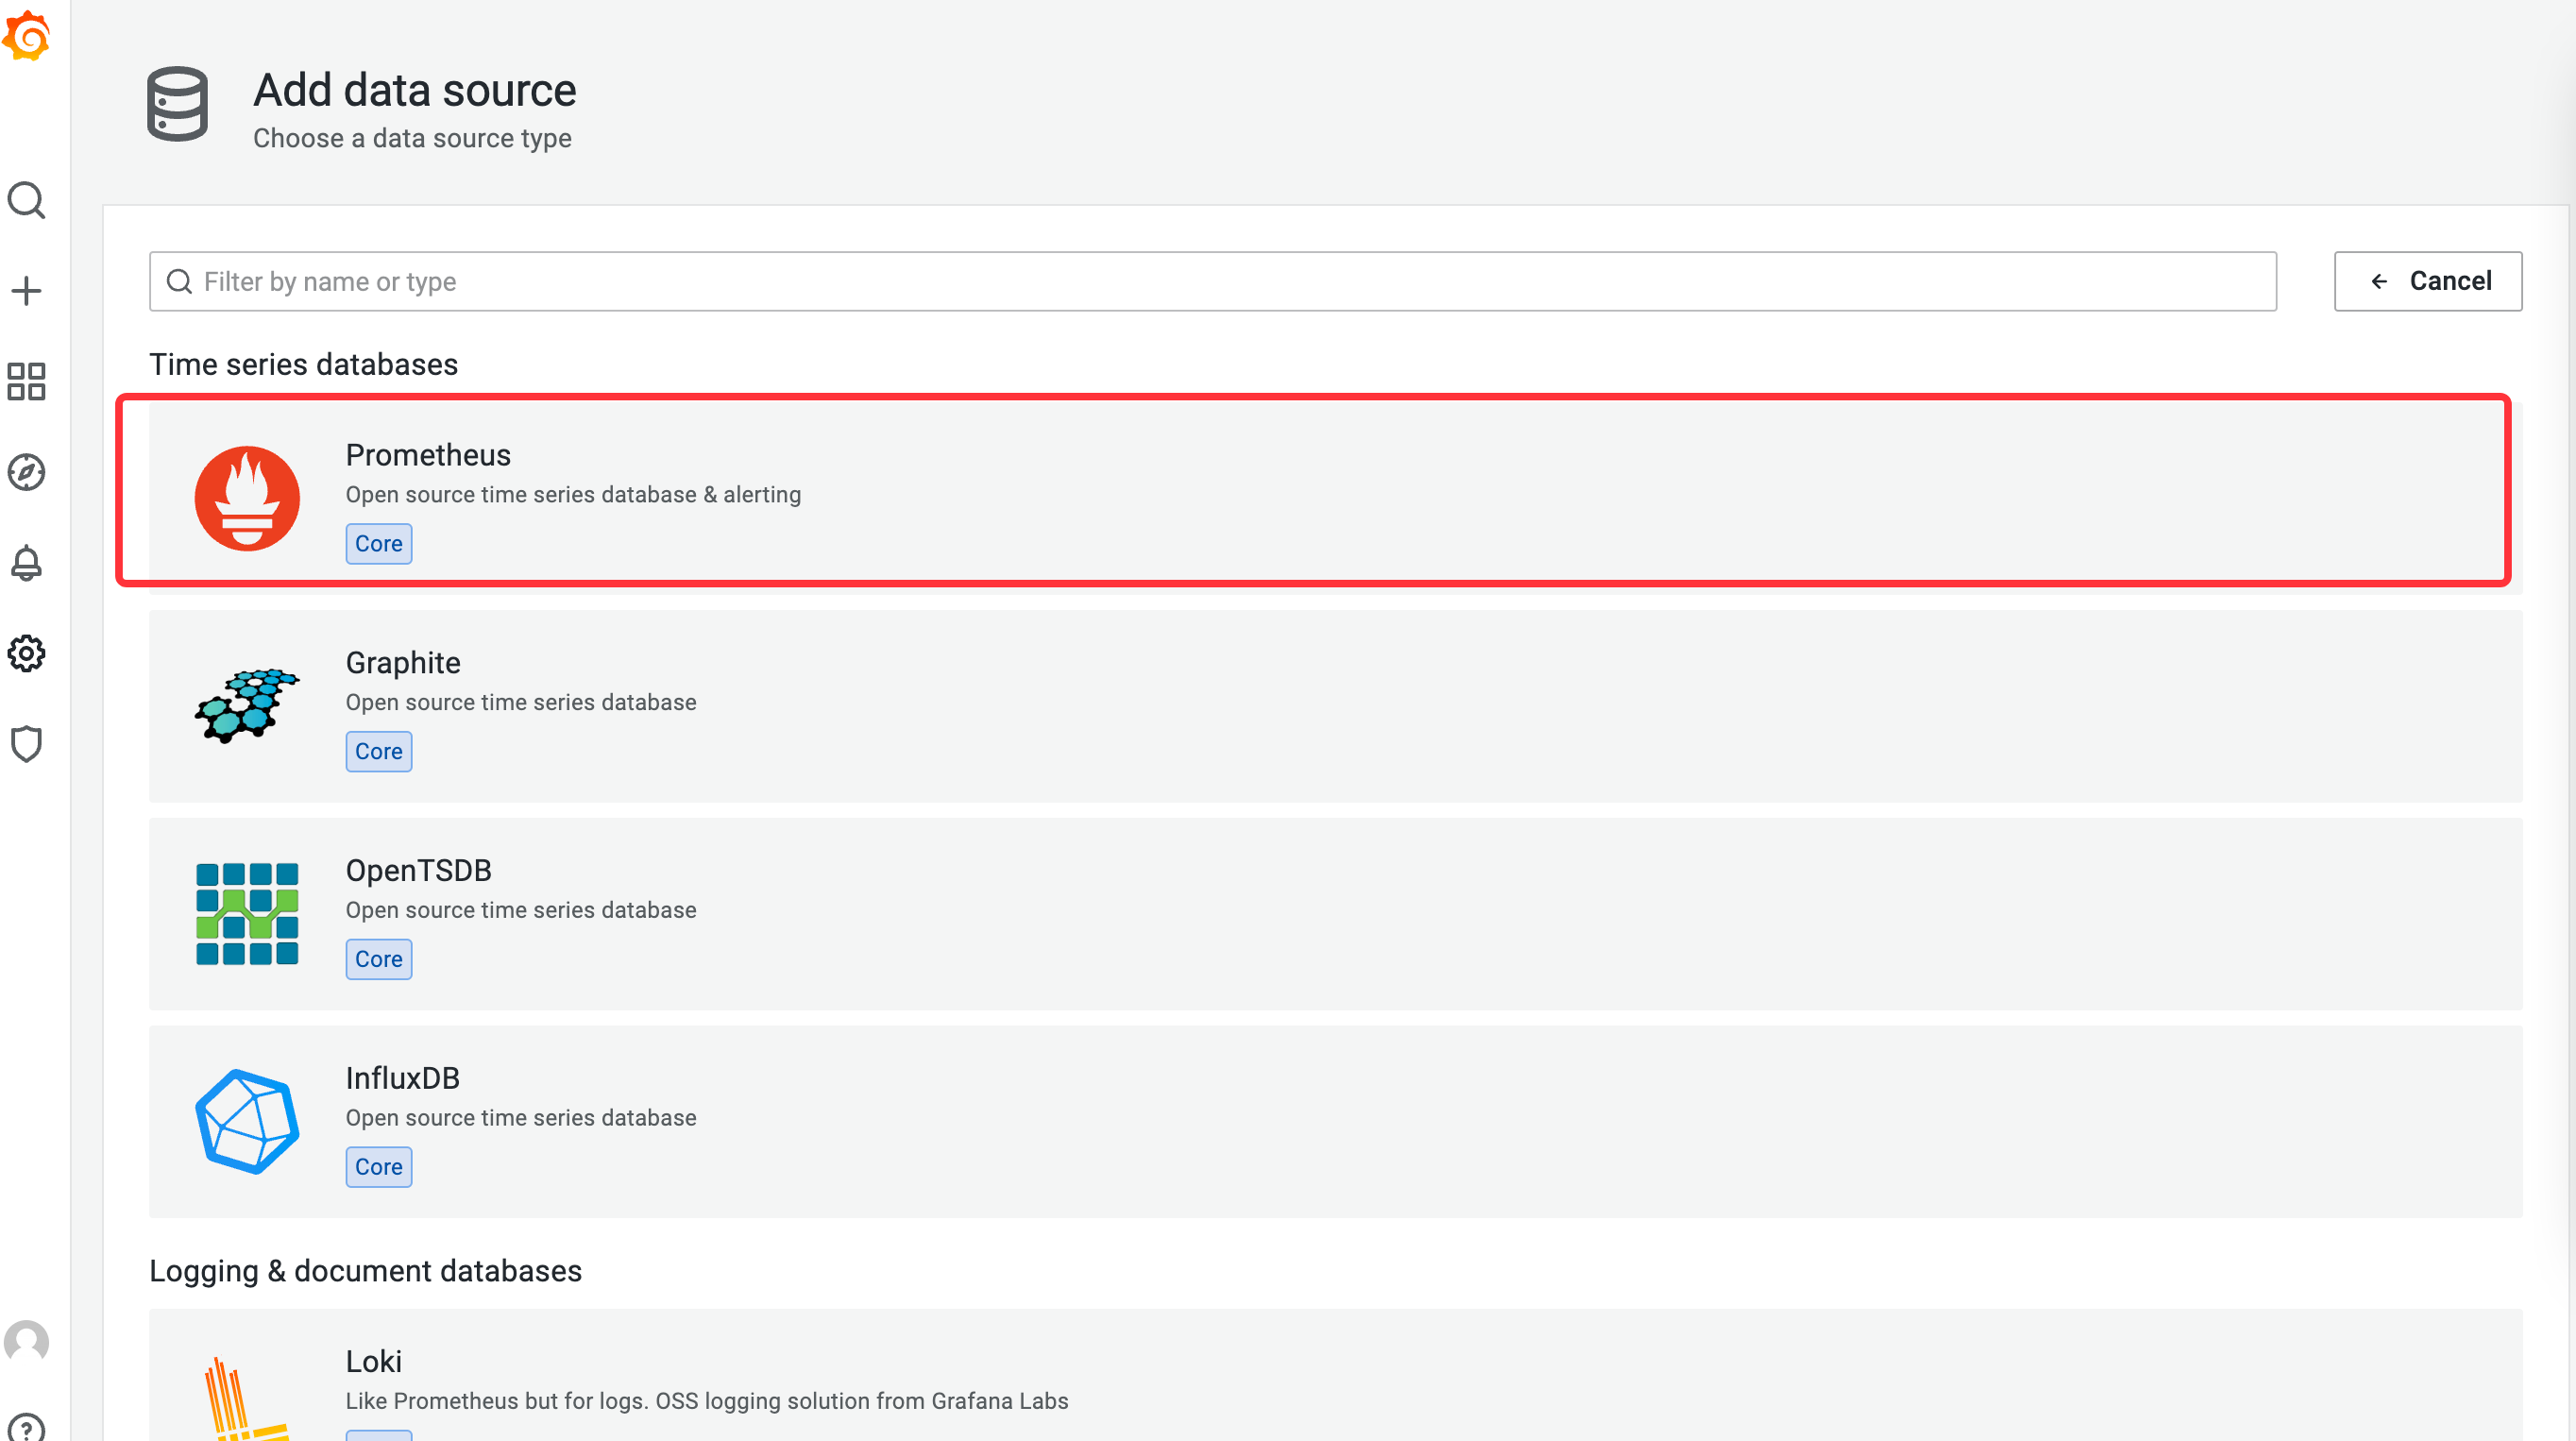Screen dimensions: 2576x1441
Task: Click the Core badge under InfluxDB
Action: pos(378,1166)
